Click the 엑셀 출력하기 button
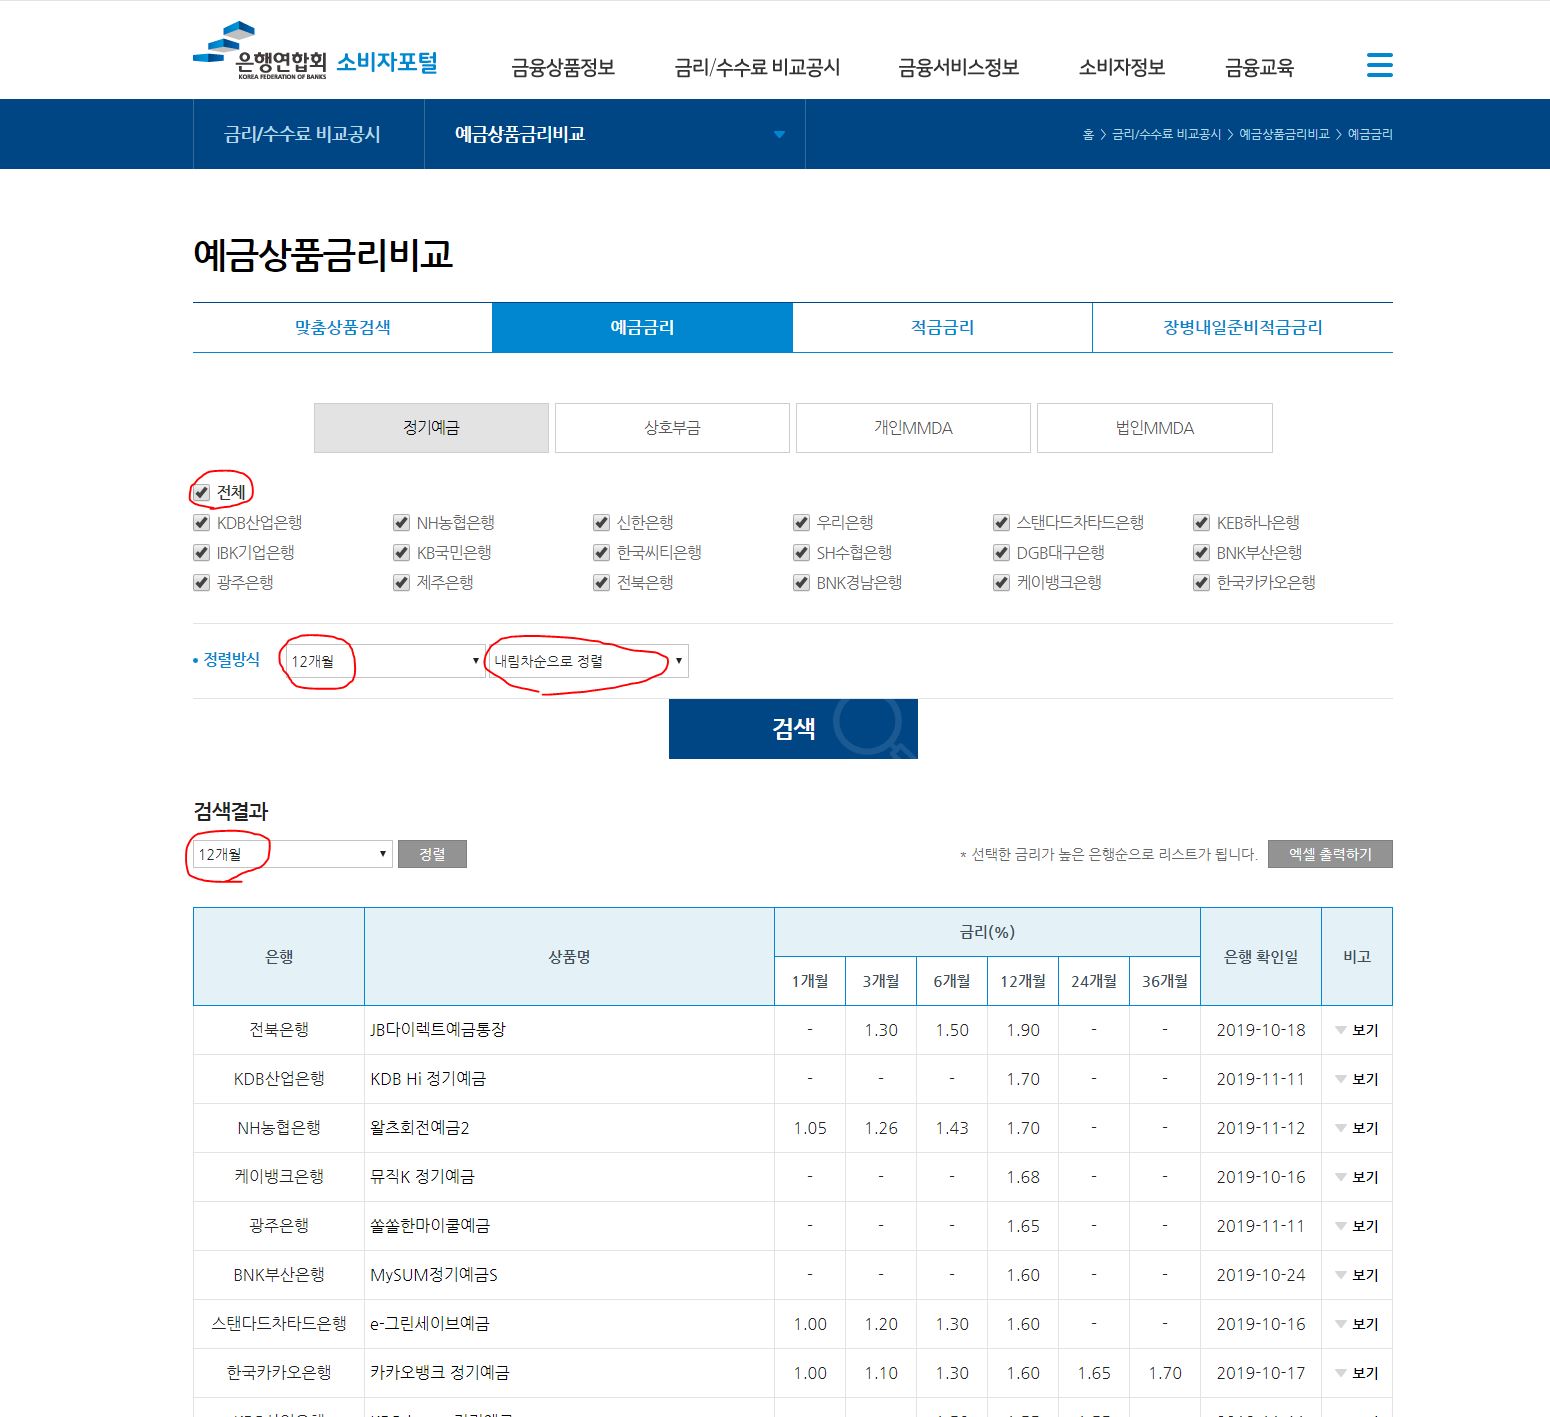The height and width of the screenshot is (1417, 1550). 1330,854
